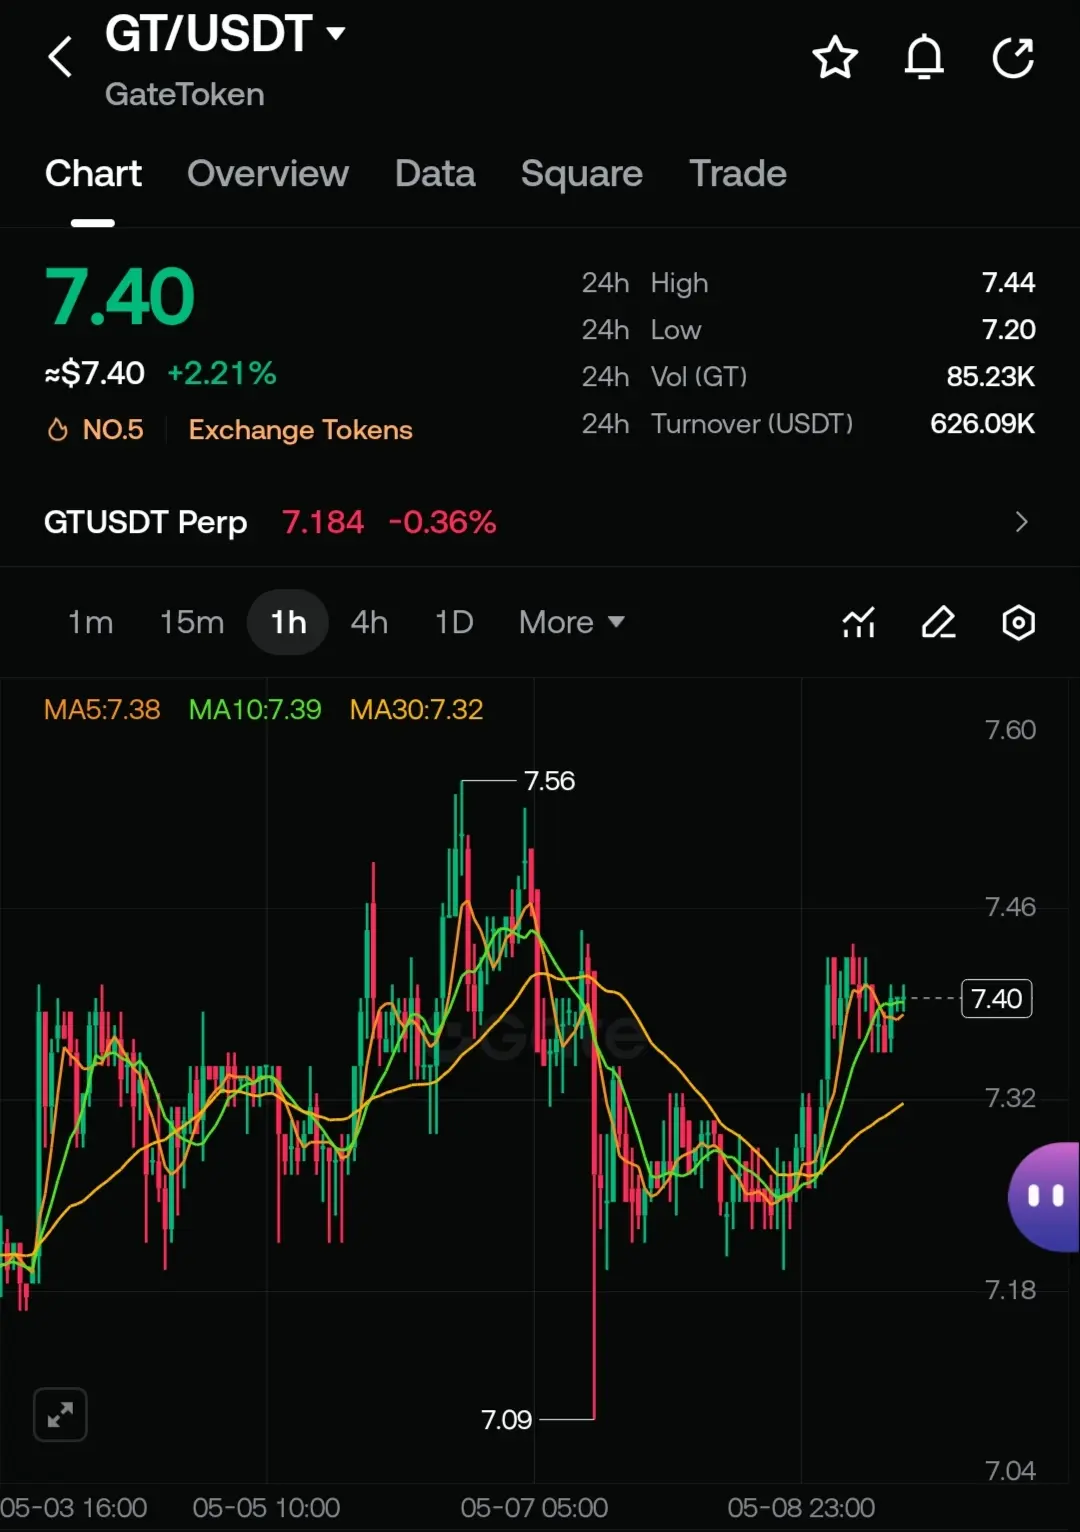Tap the MA10:7.39 indicator label
The image size is (1080, 1532).
(255, 710)
